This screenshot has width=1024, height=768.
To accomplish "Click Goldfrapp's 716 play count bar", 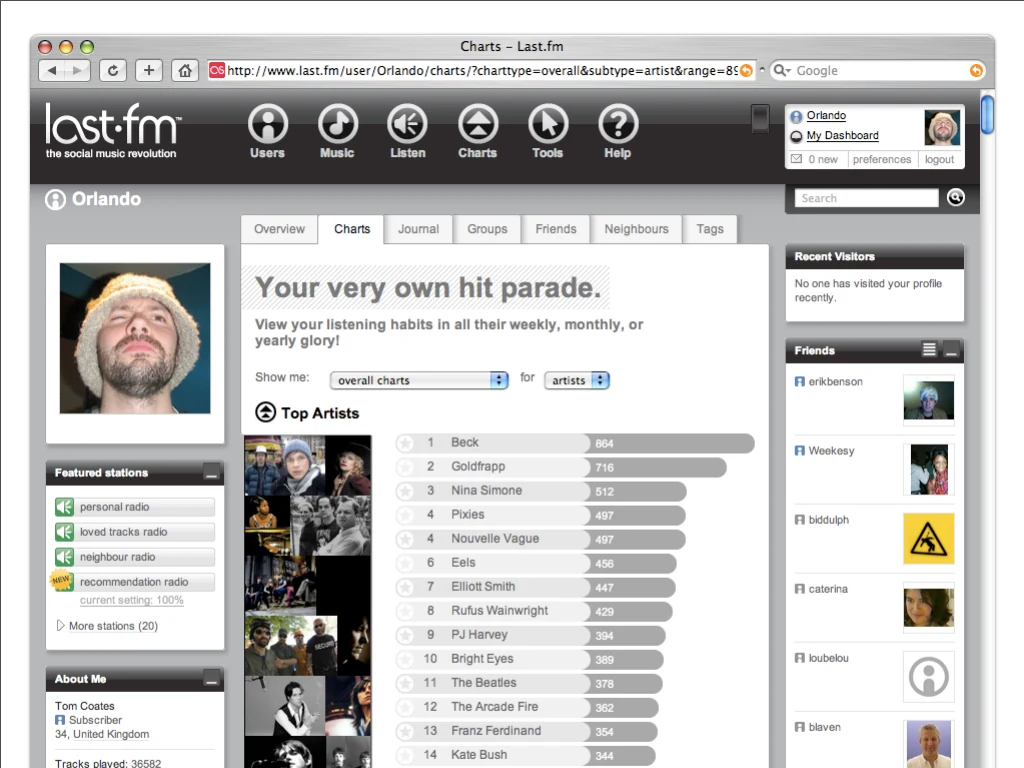I will pos(658,468).
